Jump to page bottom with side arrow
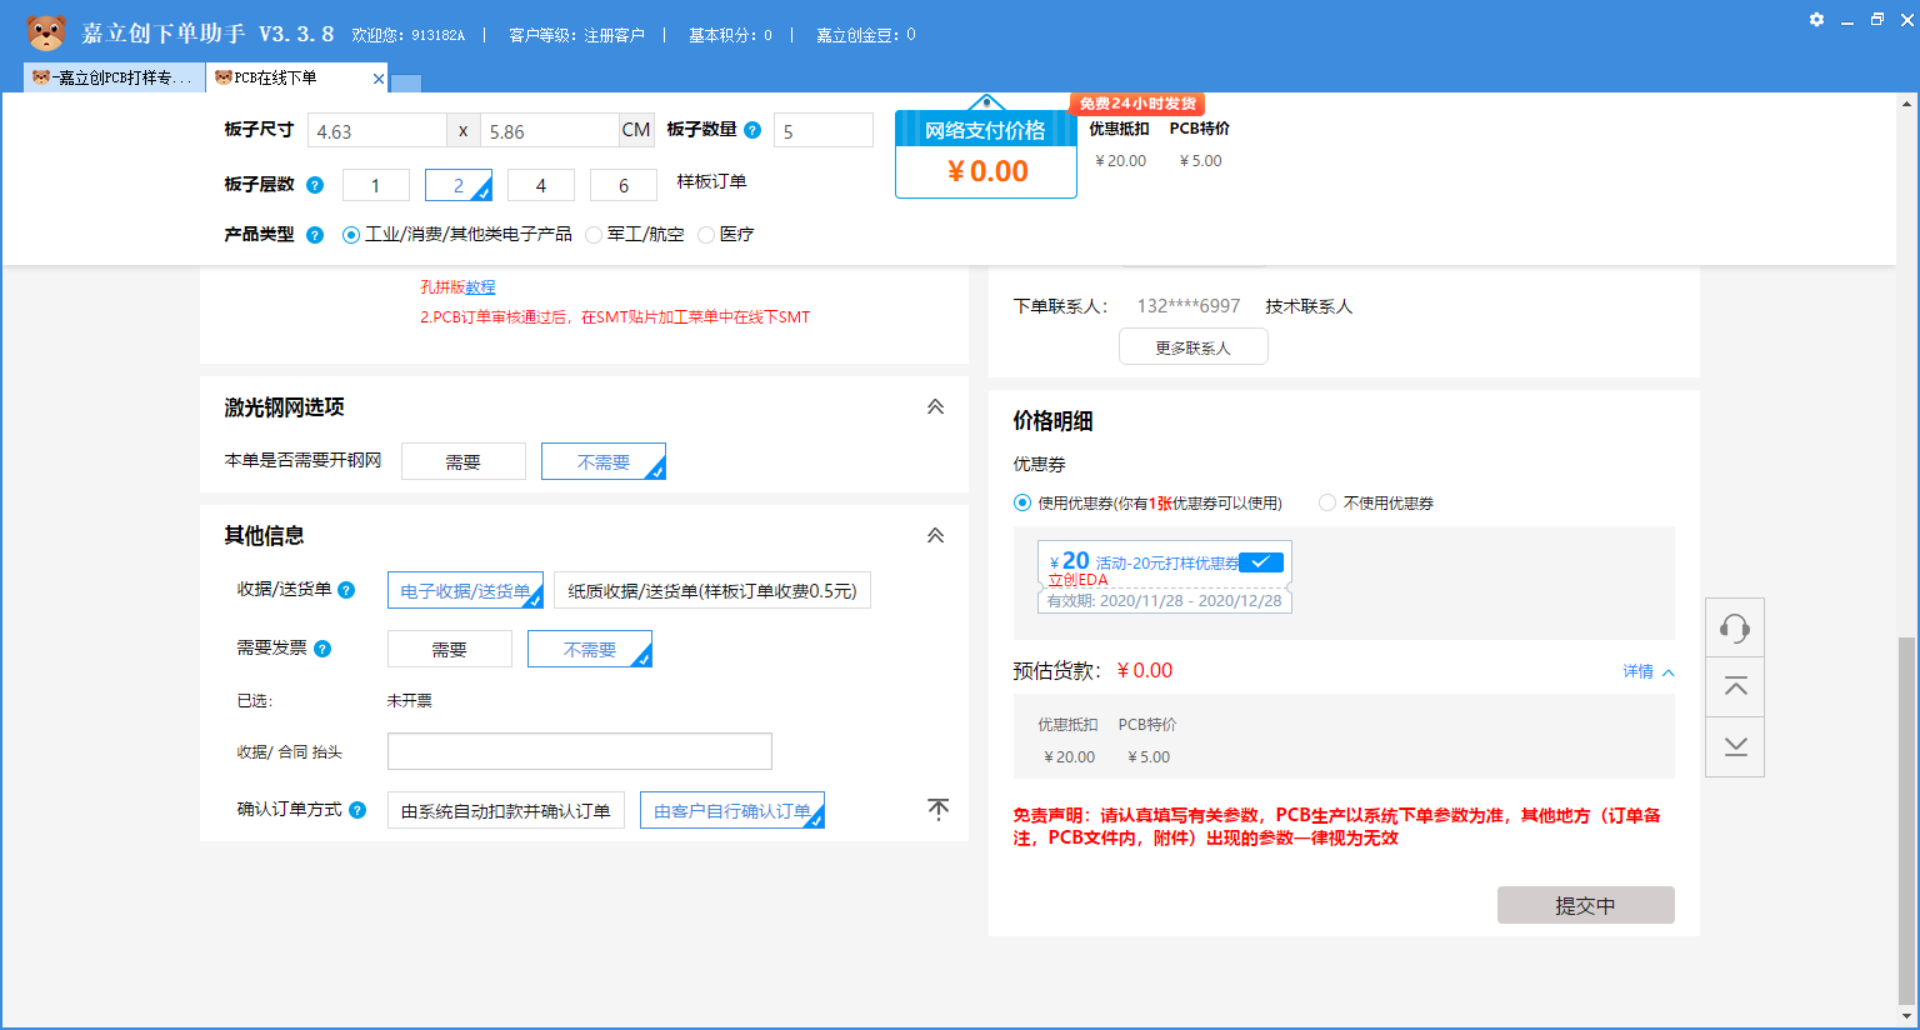Screen dimensions: 1920x1030 (x=1735, y=747)
